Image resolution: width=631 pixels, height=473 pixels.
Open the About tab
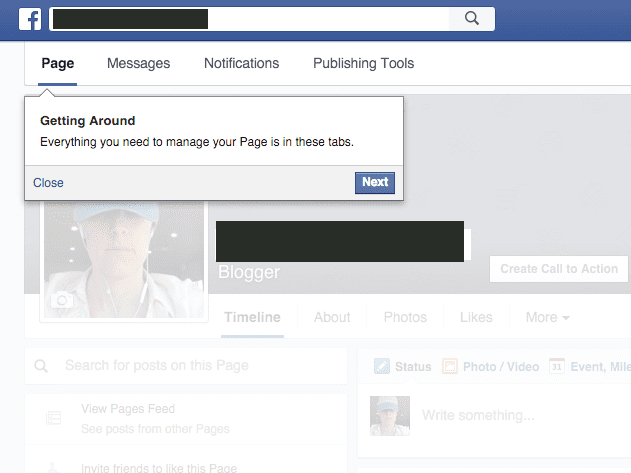click(332, 318)
